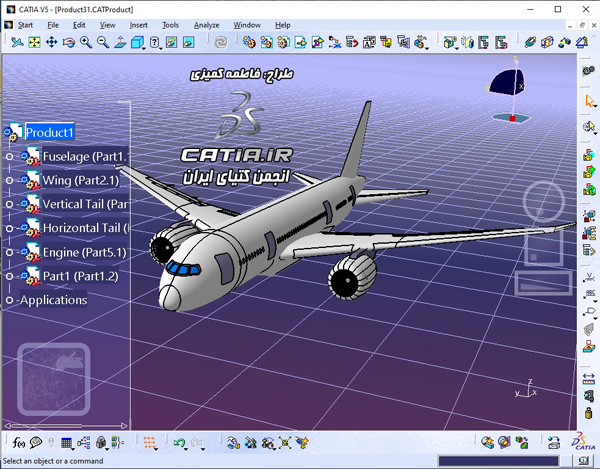Click the house-shaped icon at toolbar end
This screenshot has height=469, width=600.
[582, 42]
